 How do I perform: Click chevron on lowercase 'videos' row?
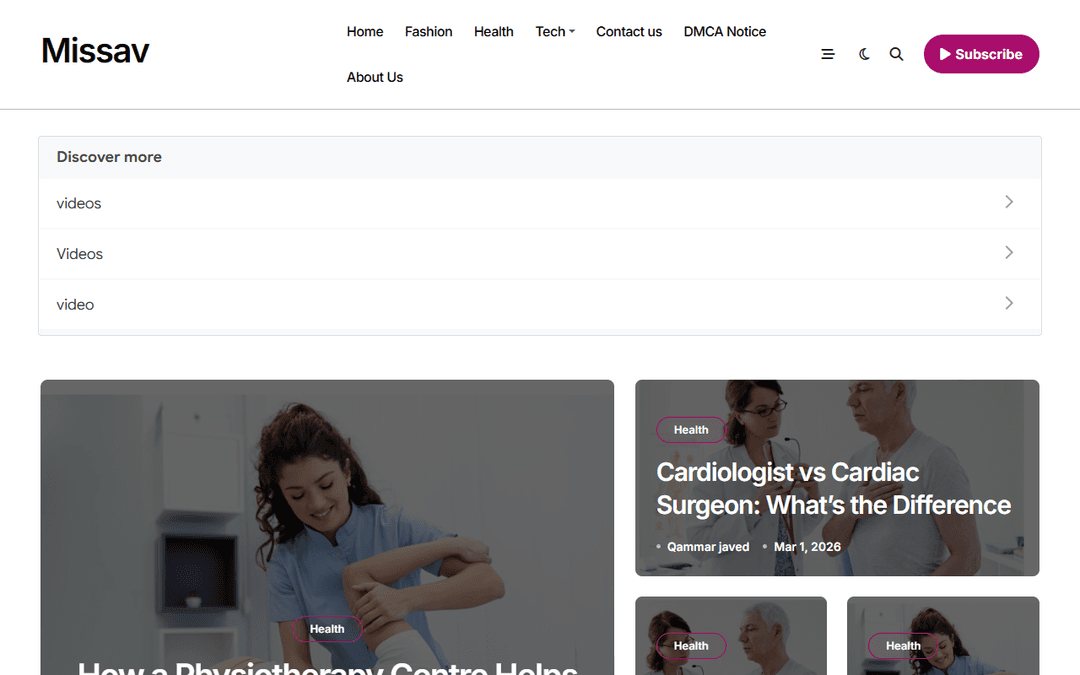(x=1008, y=202)
